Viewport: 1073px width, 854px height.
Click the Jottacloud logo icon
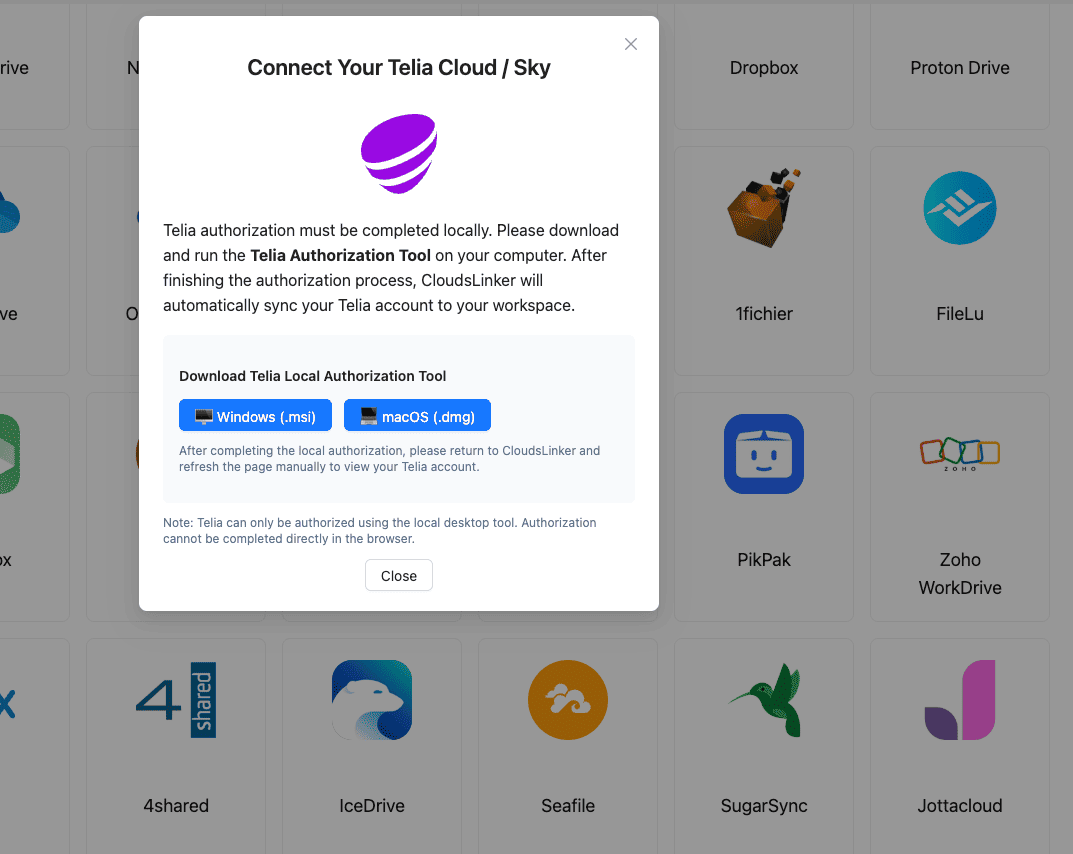coord(959,700)
